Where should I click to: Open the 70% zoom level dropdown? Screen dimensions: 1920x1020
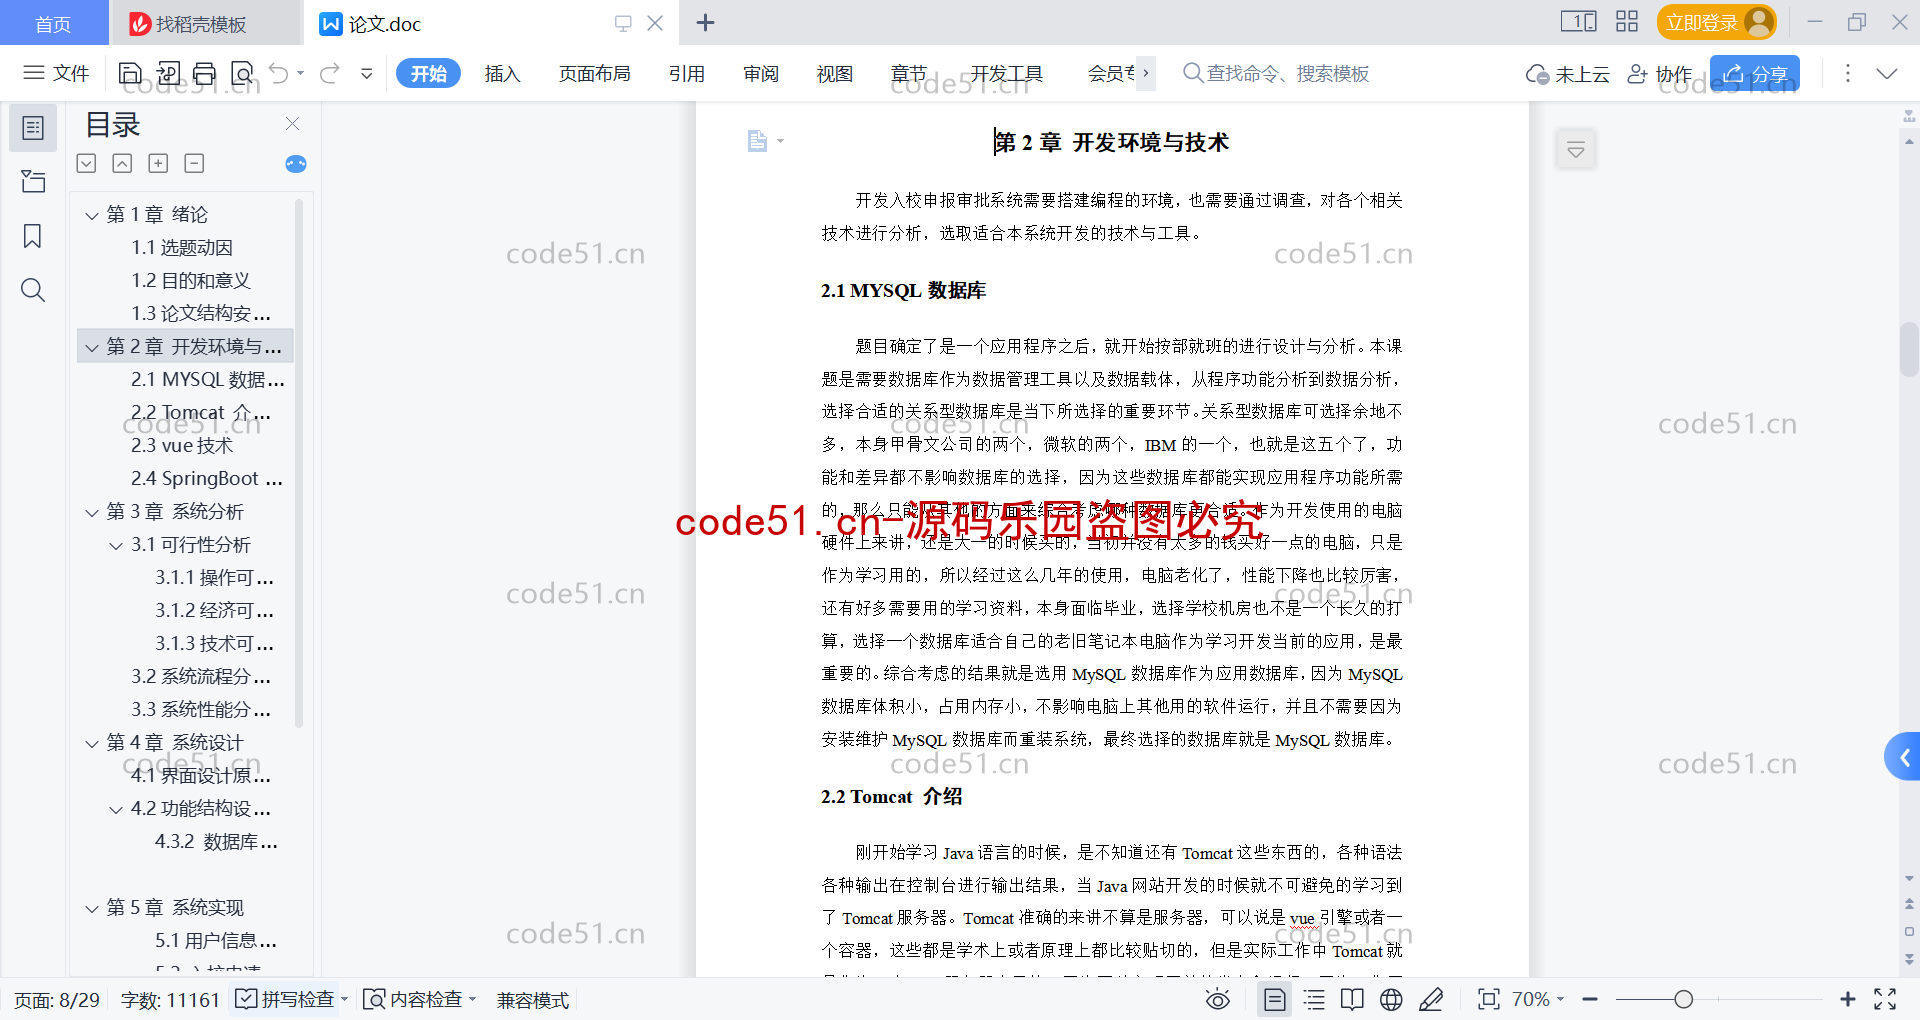point(1538,999)
